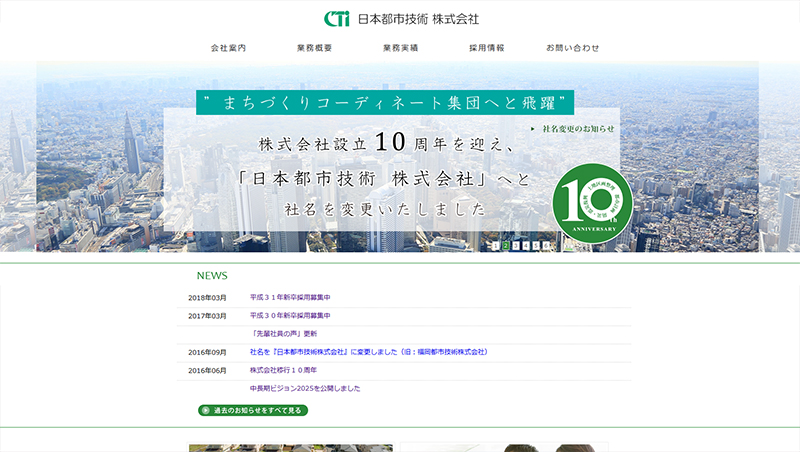Click the CTi company logo

[x=338, y=19]
